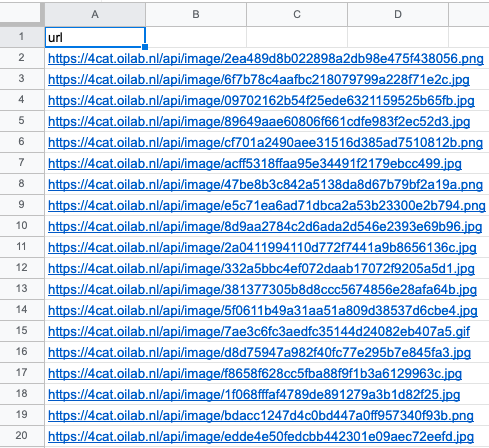Select row 17 header
The width and height of the screenshot is (489, 448).
click(x=21, y=373)
